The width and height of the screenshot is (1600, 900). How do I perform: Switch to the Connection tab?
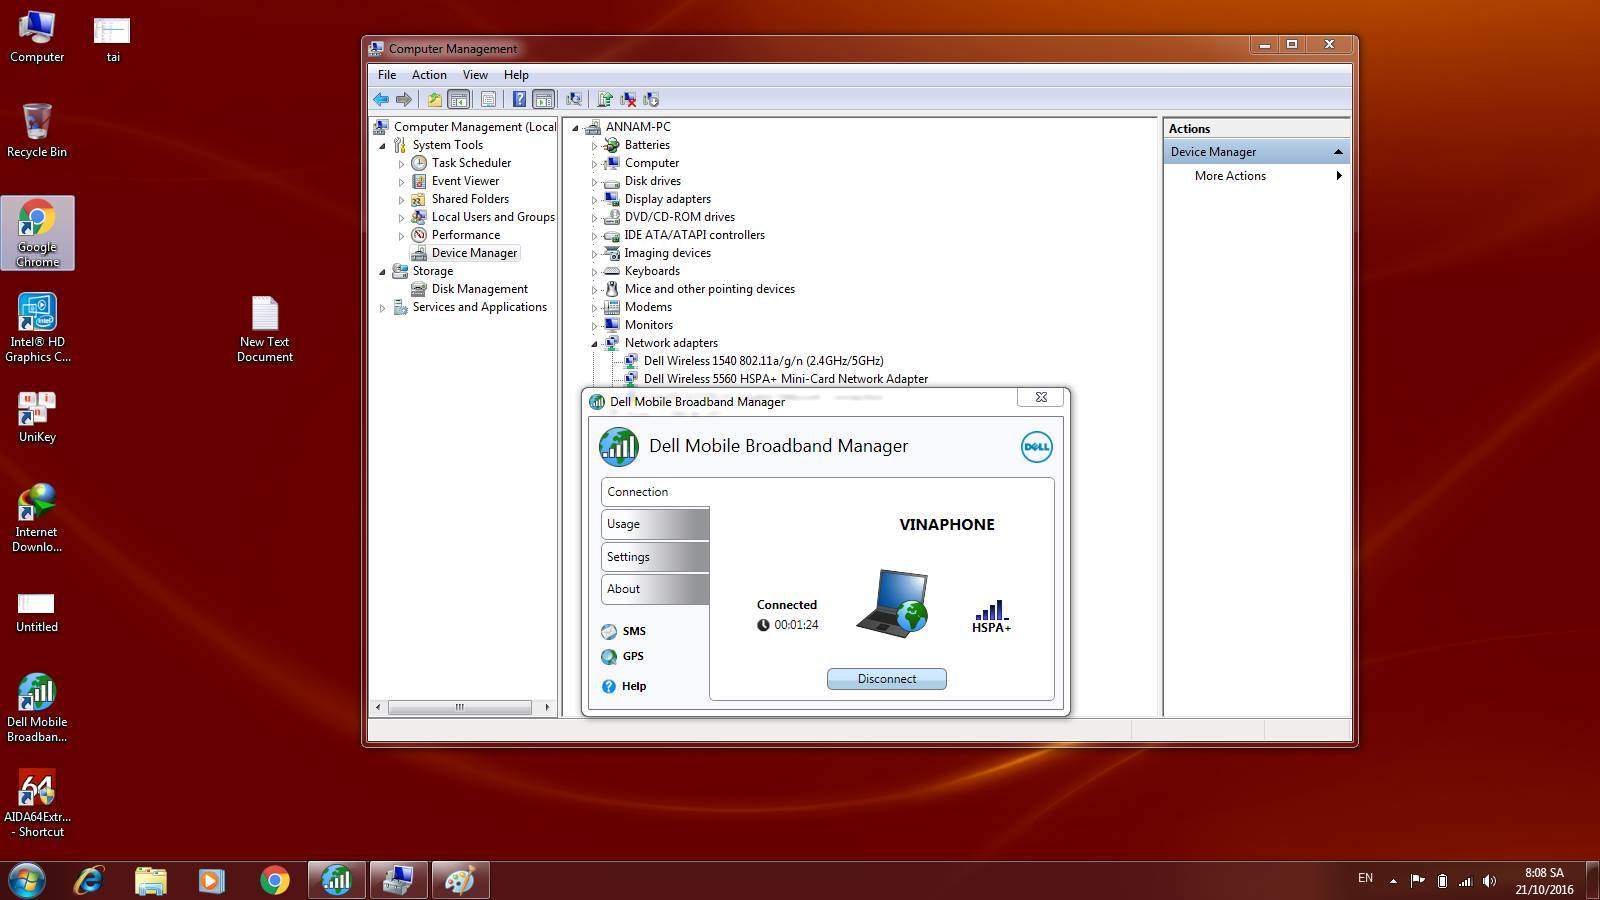click(x=655, y=492)
